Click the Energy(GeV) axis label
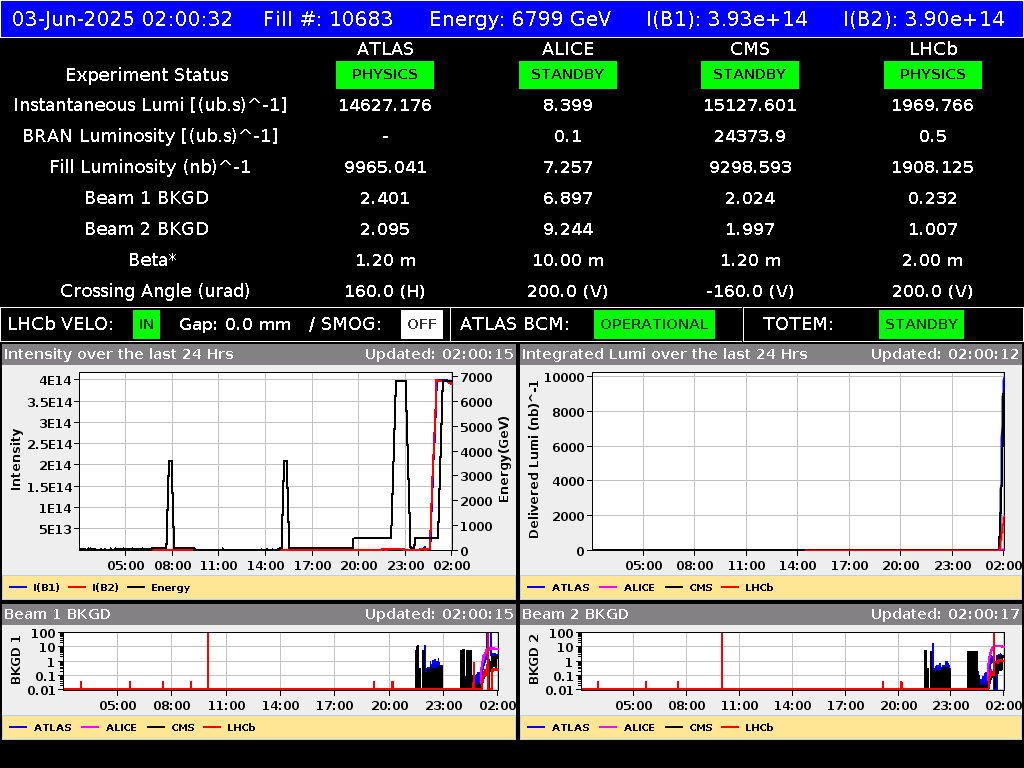 point(504,460)
